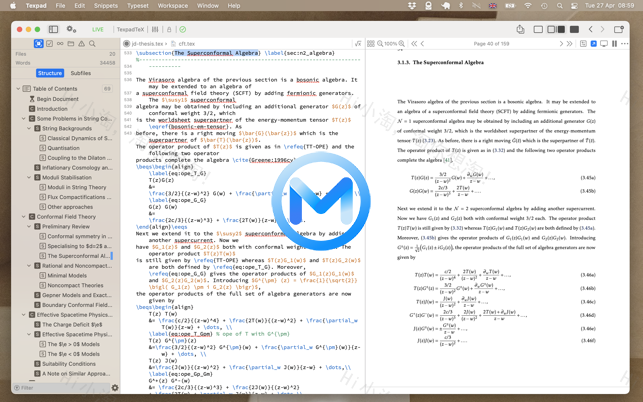Image resolution: width=643 pixels, height=402 pixels.
Task: Open the TexpadTeX typesetter selector
Action: click(x=130, y=30)
